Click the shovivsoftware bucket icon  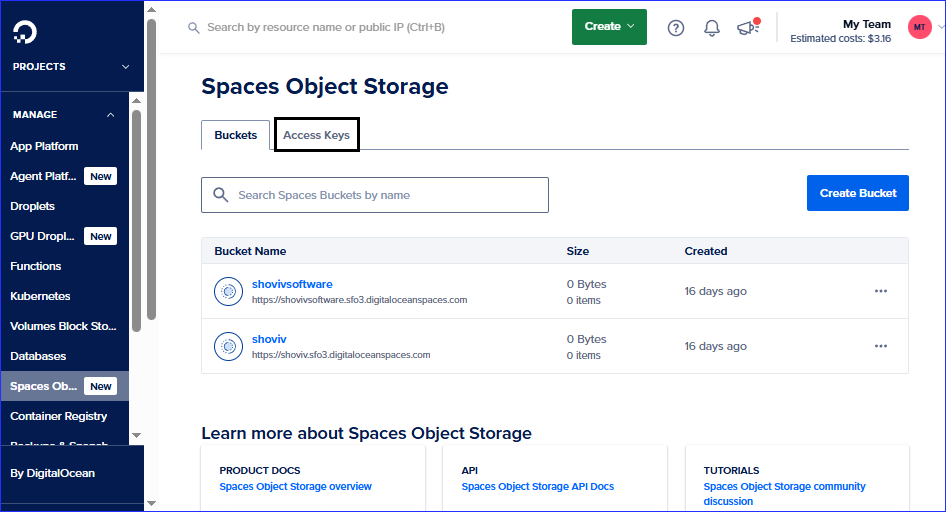tap(229, 292)
